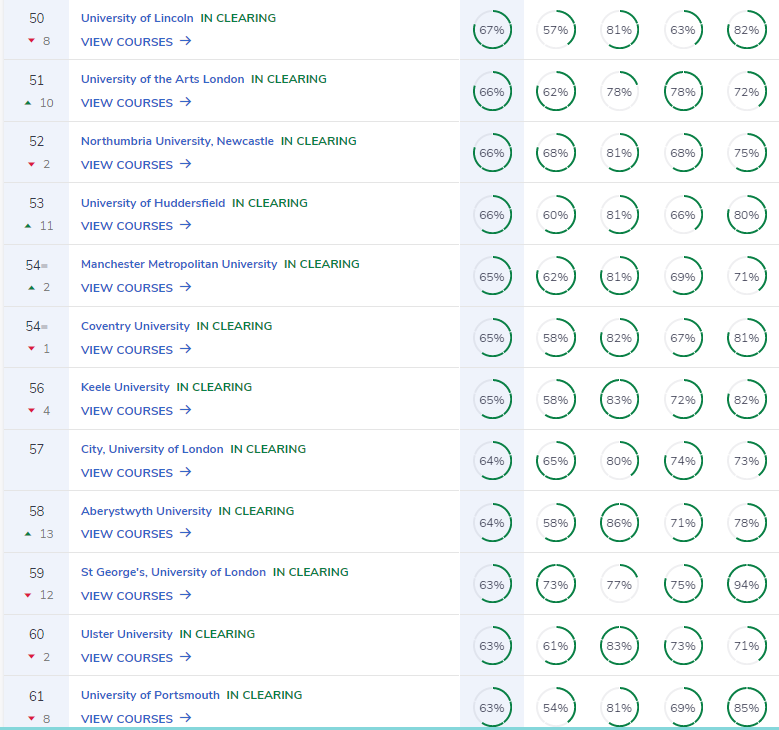Image resolution: width=779 pixels, height=730 pixels.
Task: Click IN CLEARING label beside University of Lincoln
Action: [238, 18]
